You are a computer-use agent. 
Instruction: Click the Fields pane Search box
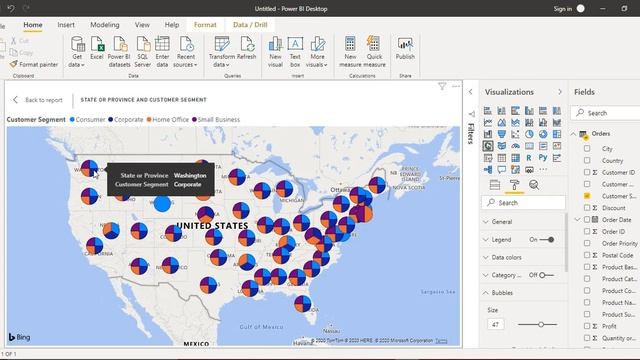click(x=605, y=113)
